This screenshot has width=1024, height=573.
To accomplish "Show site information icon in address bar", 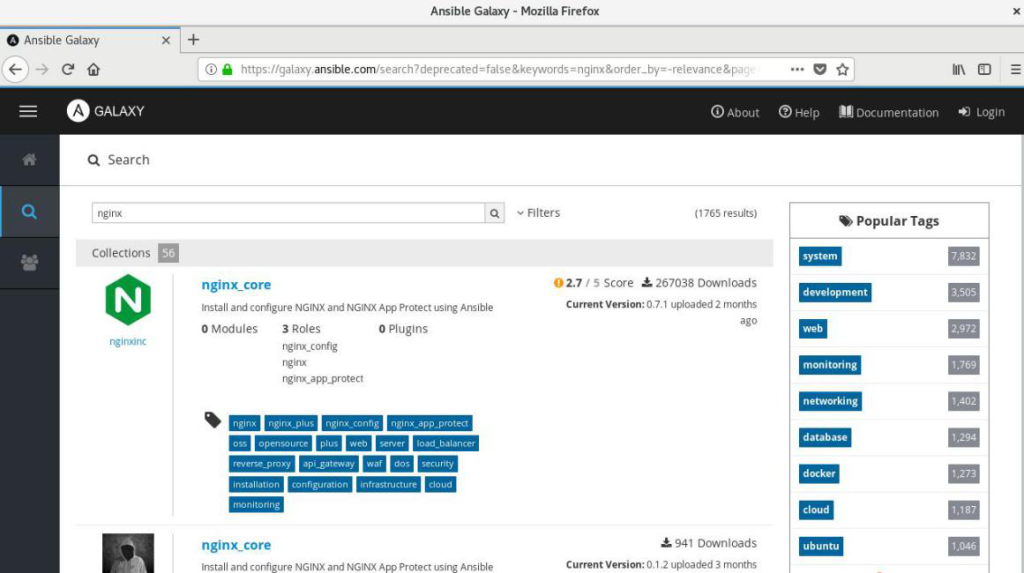I will 211,69.
